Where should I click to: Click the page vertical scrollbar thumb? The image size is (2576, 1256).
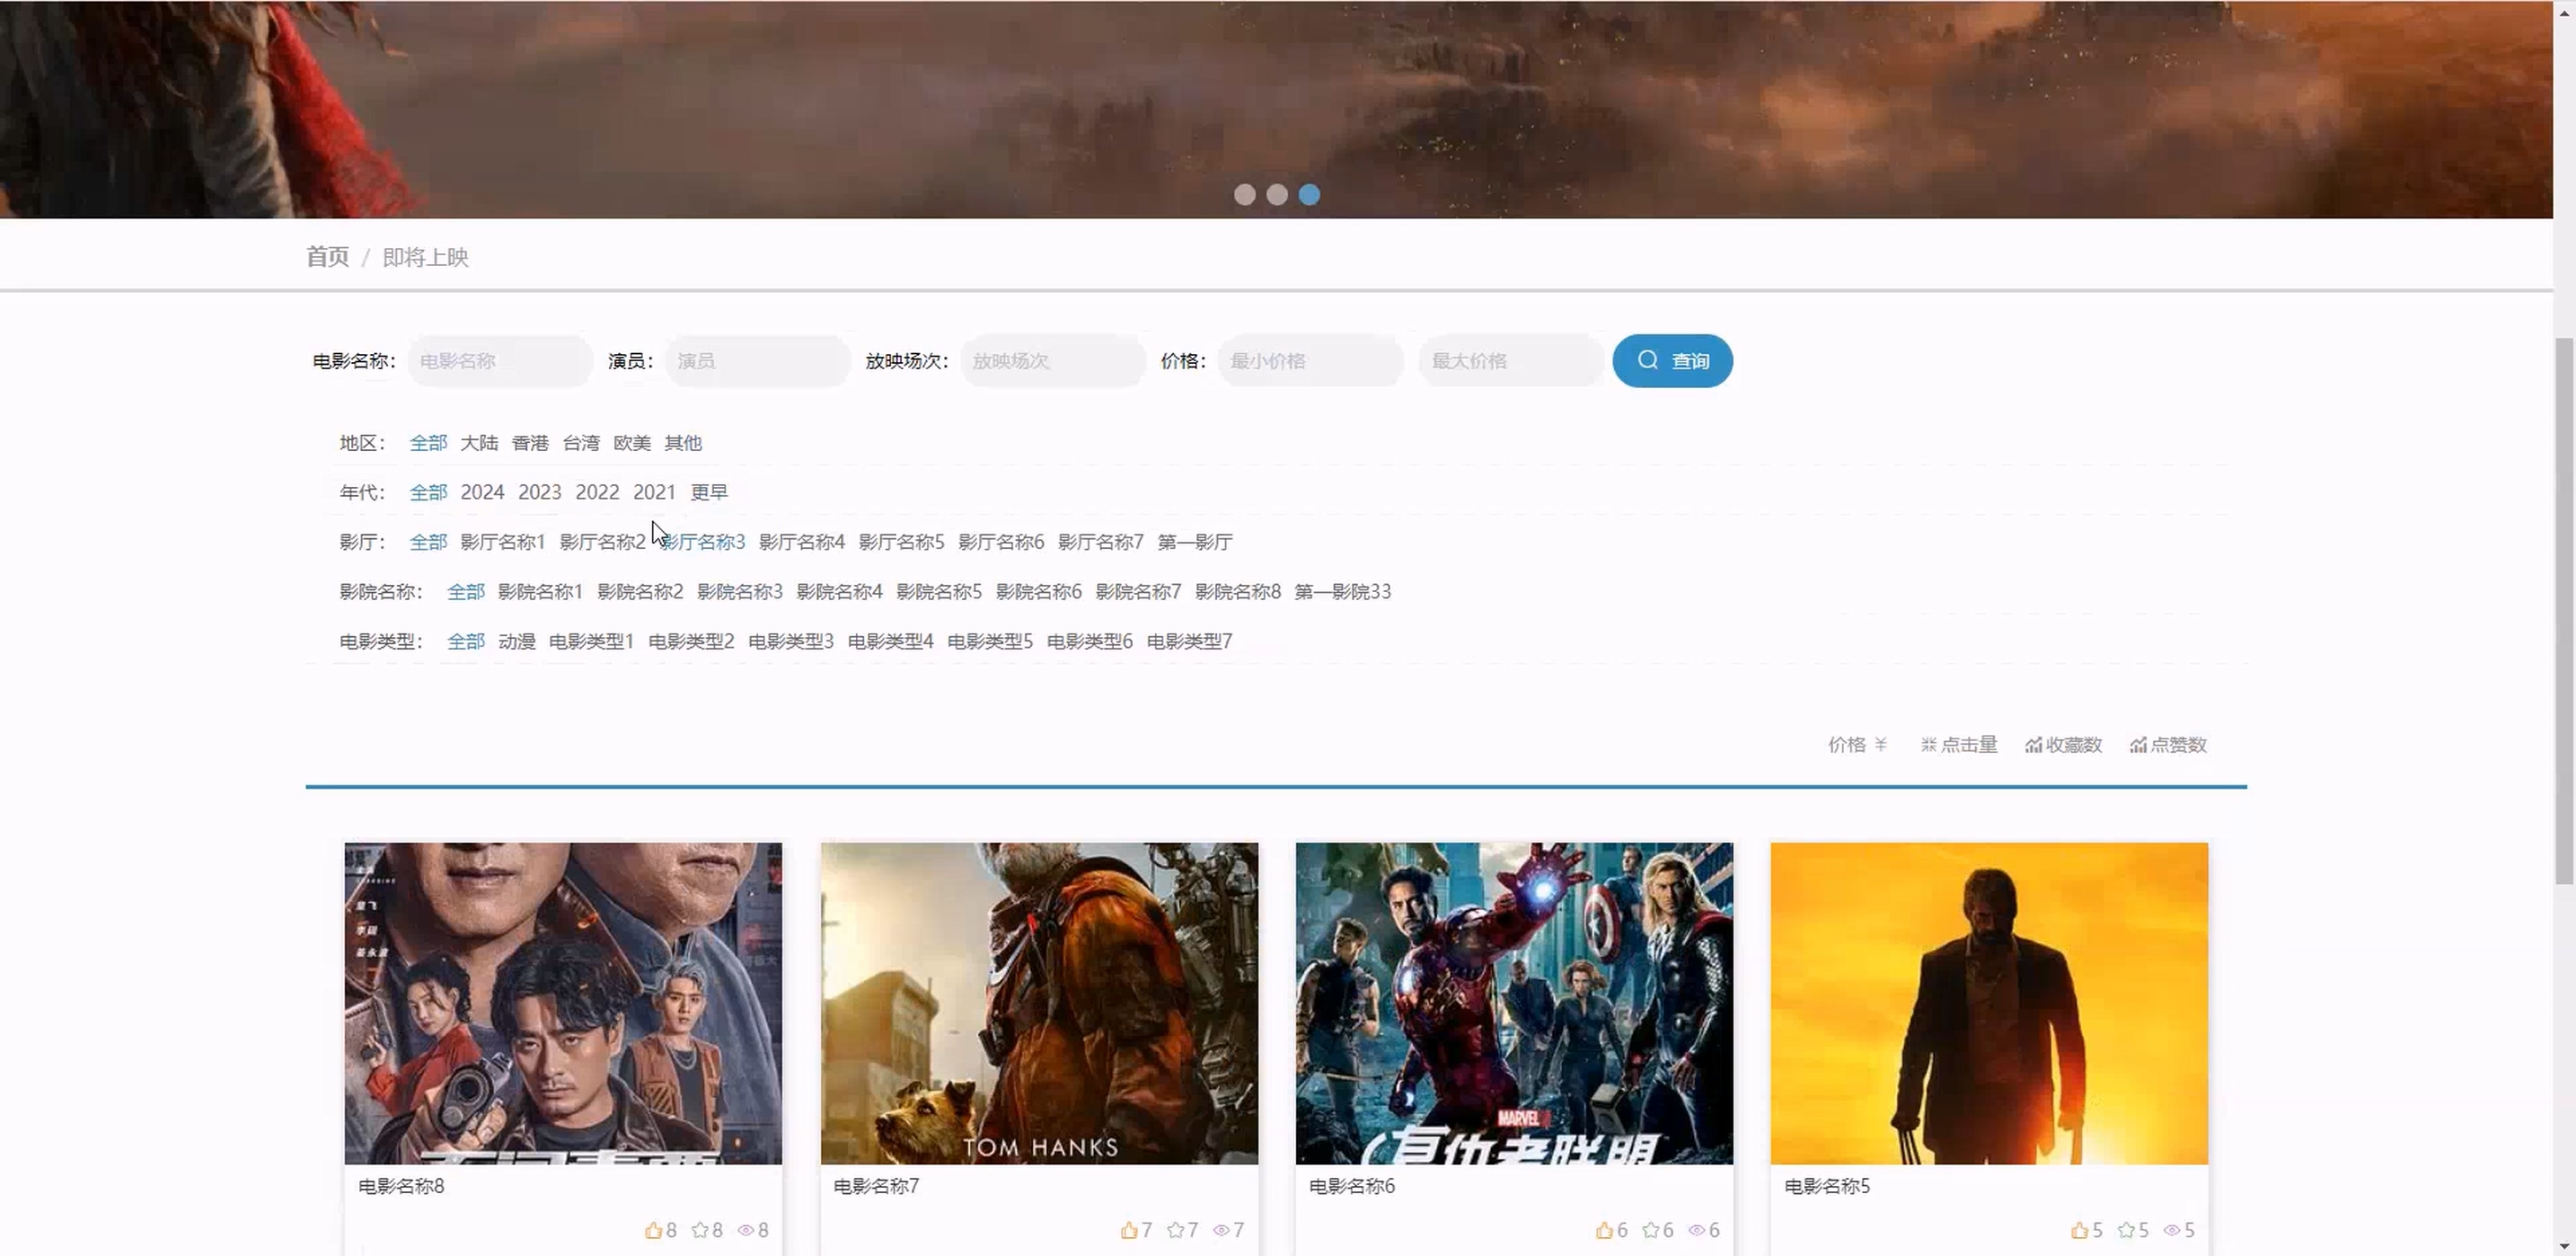[x=2564, y=610]
